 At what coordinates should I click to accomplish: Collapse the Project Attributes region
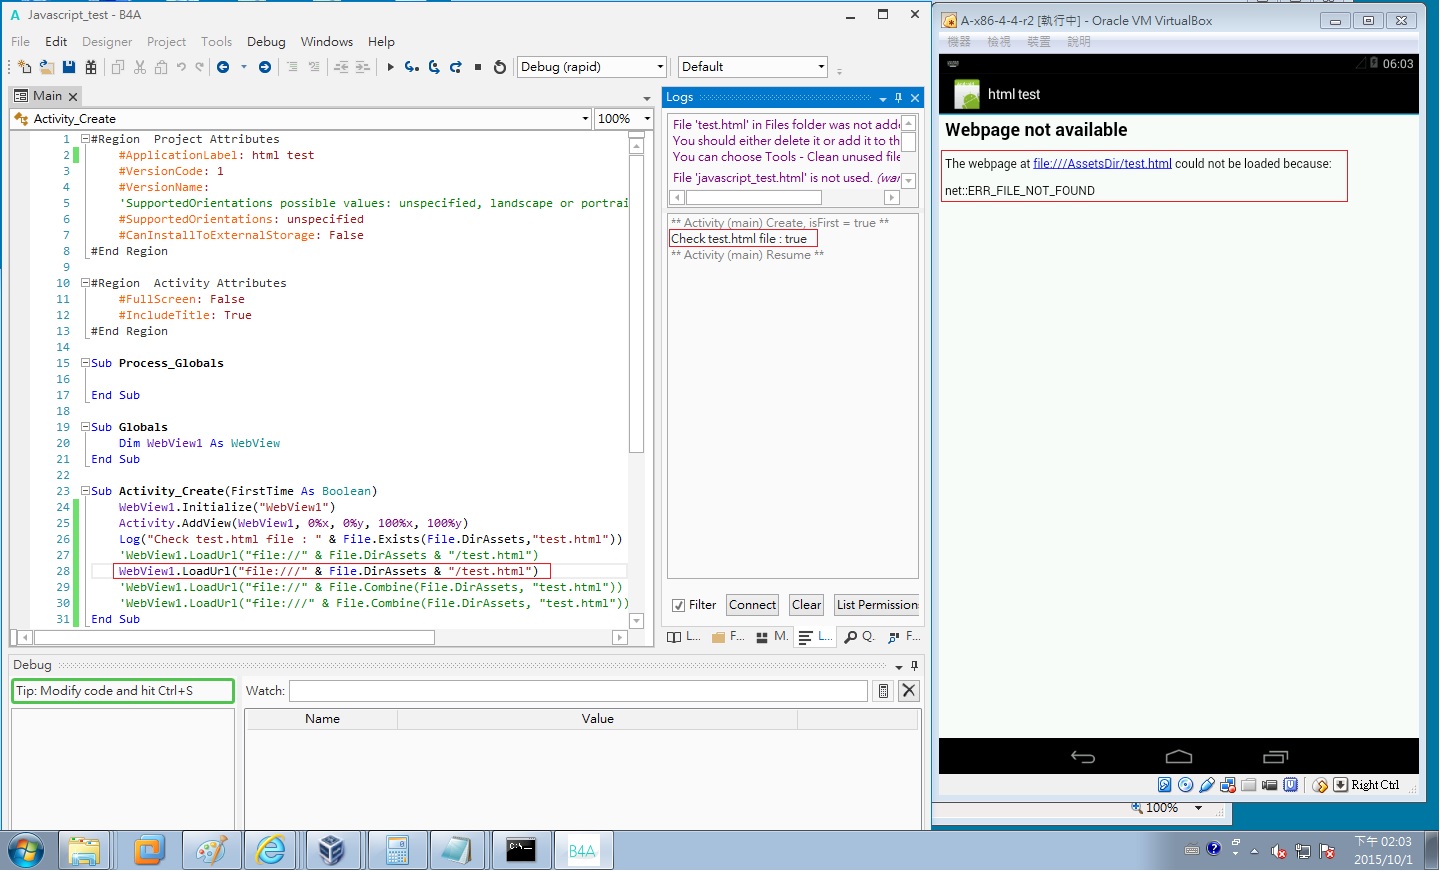[85, 139]
